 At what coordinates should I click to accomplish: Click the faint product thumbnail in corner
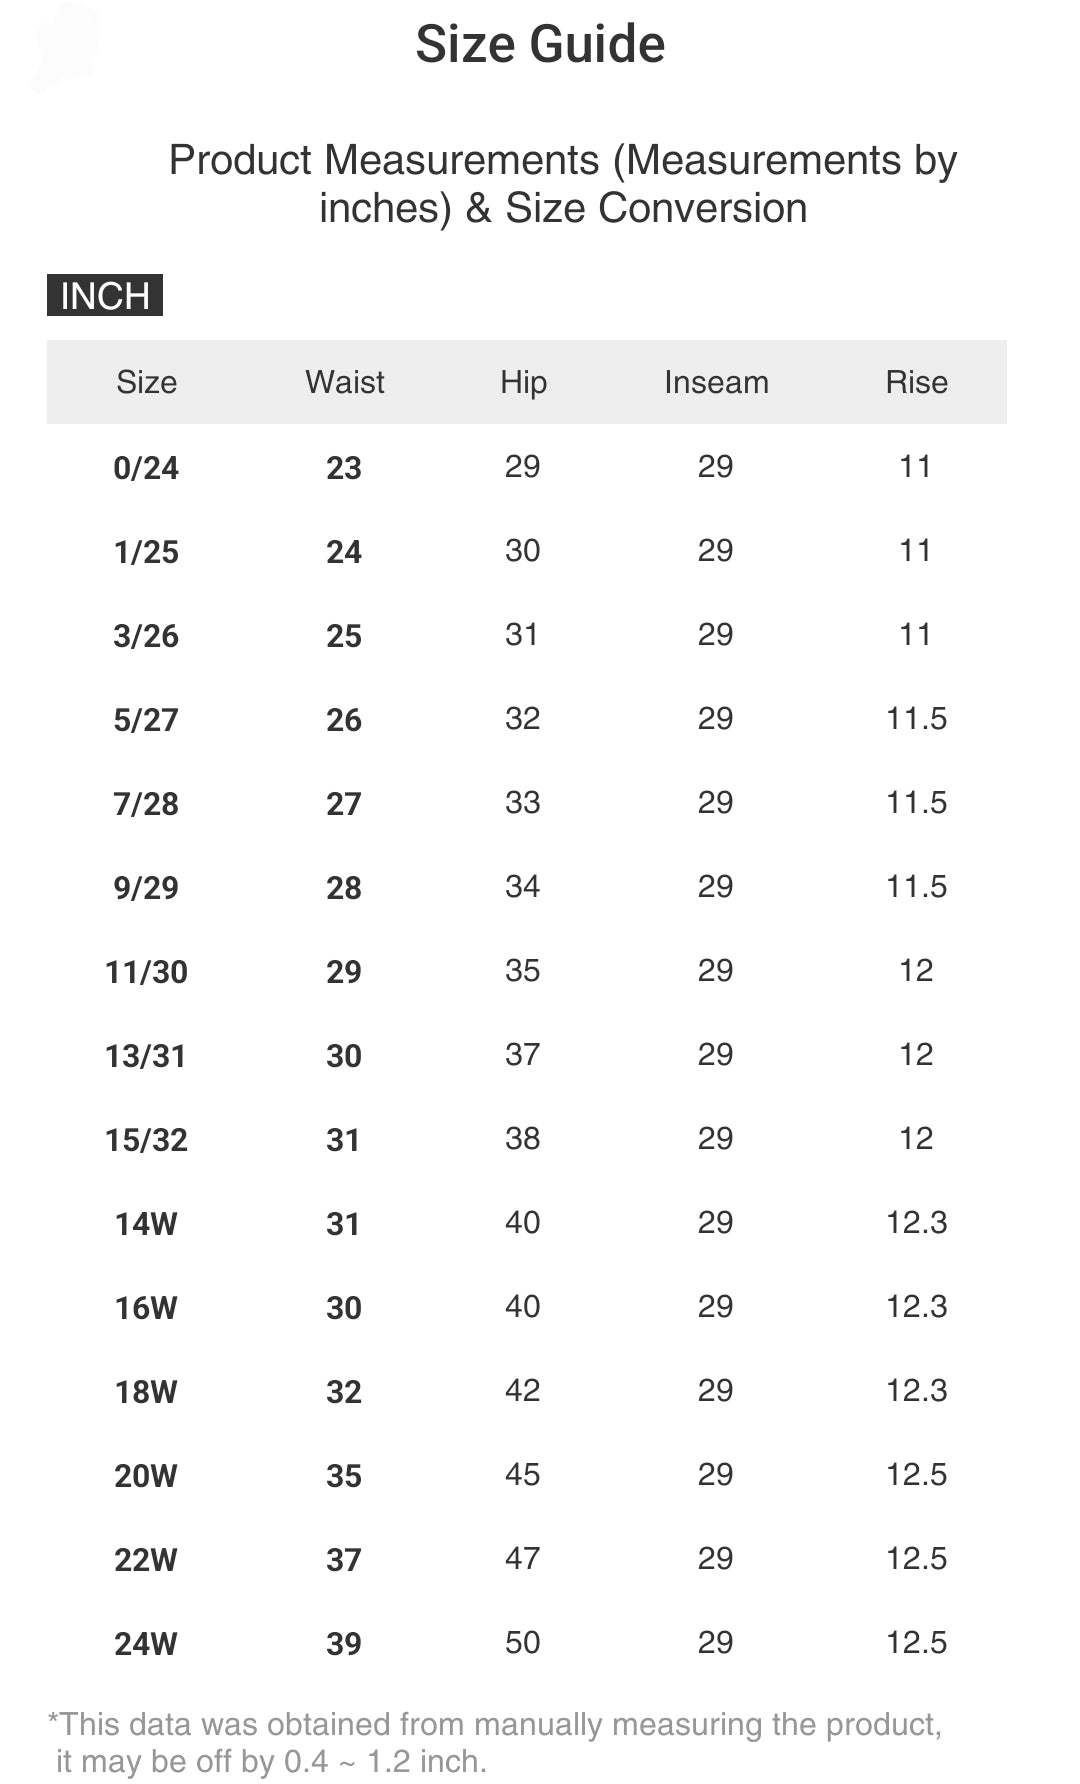pyautogui.click(x=66, y=46)
